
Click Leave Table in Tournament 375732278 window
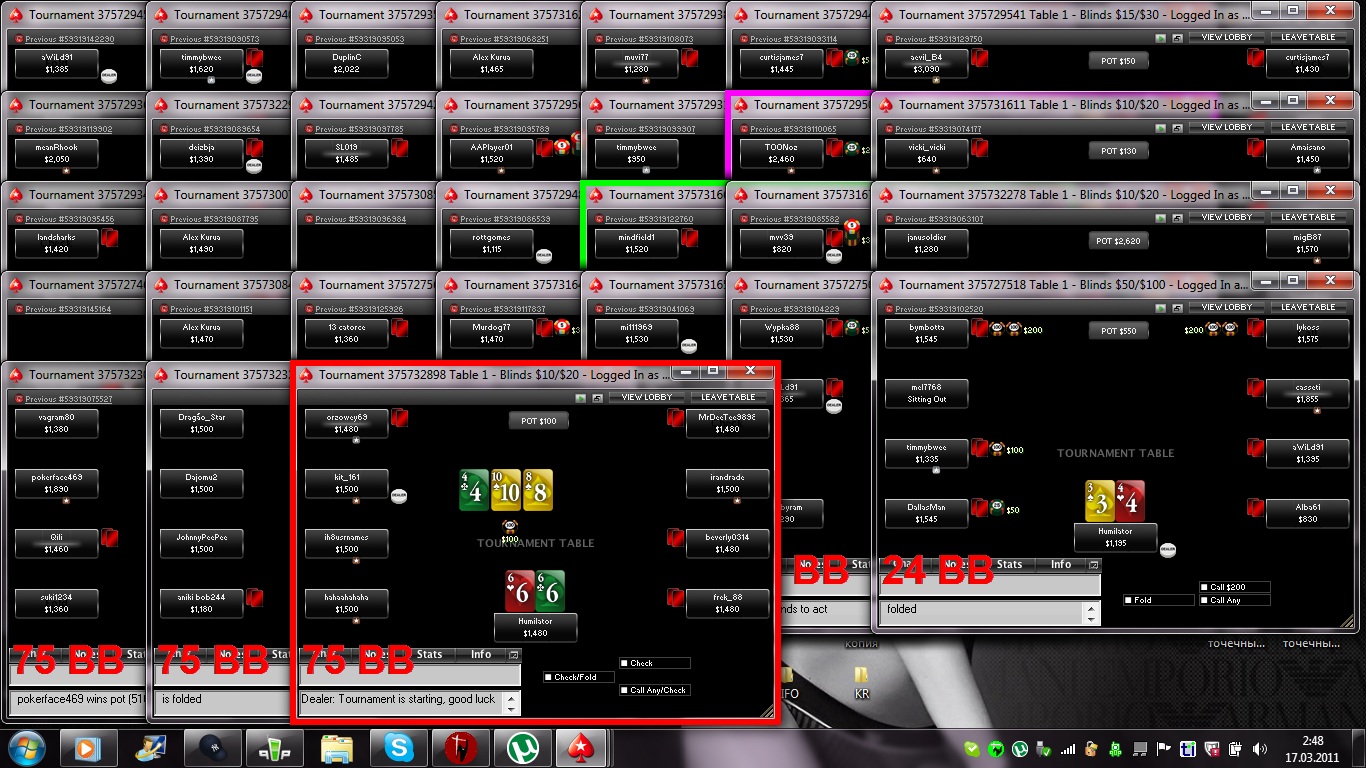click(x=1308, y=217)
